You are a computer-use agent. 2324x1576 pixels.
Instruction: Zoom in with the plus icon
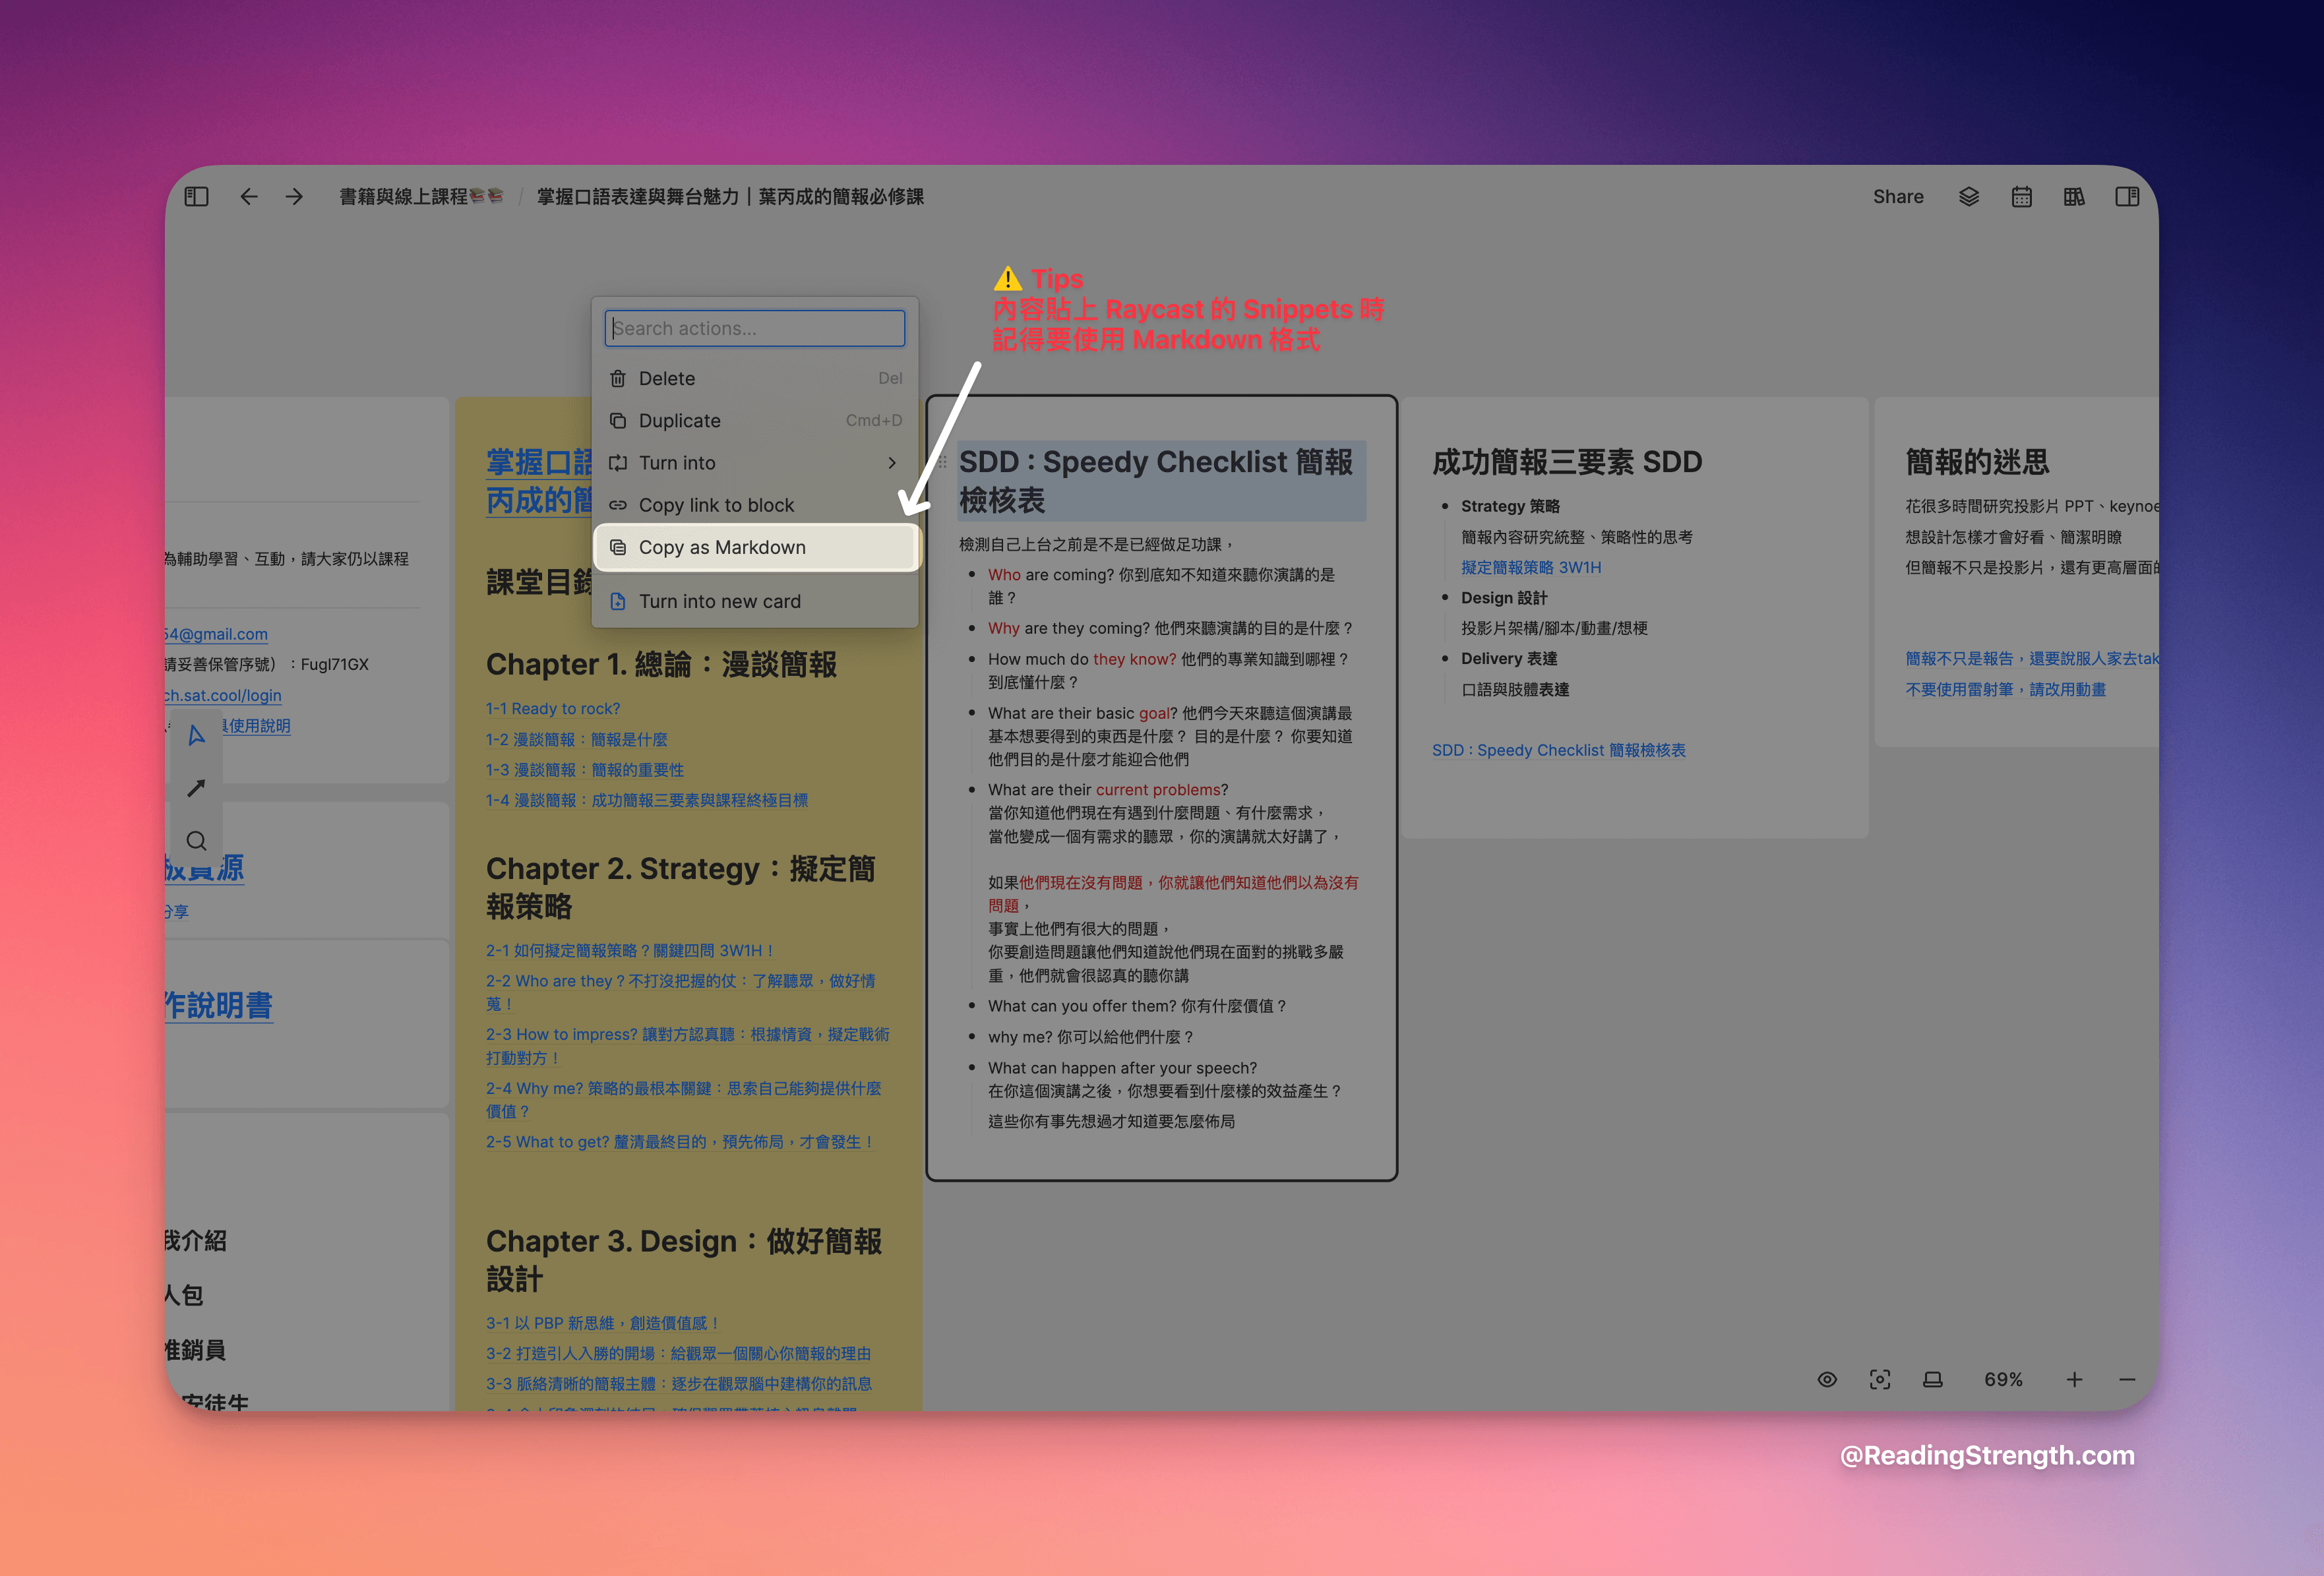[2075, 1379]
